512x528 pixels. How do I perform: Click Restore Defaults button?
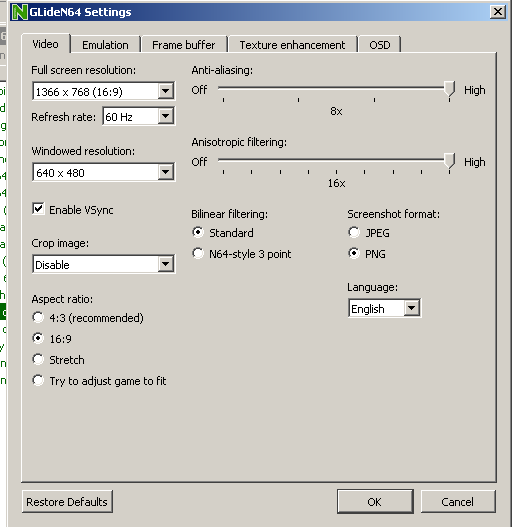click(67, 502)
